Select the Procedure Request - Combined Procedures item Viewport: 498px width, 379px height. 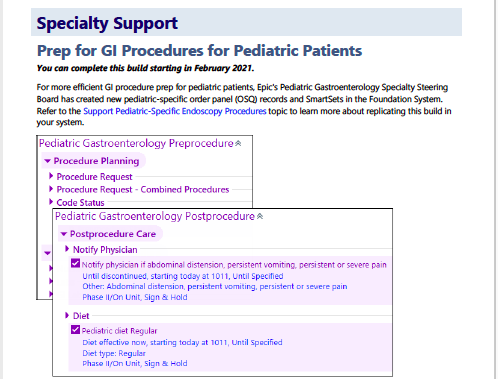pyautogui.click(x=143, y=190)
